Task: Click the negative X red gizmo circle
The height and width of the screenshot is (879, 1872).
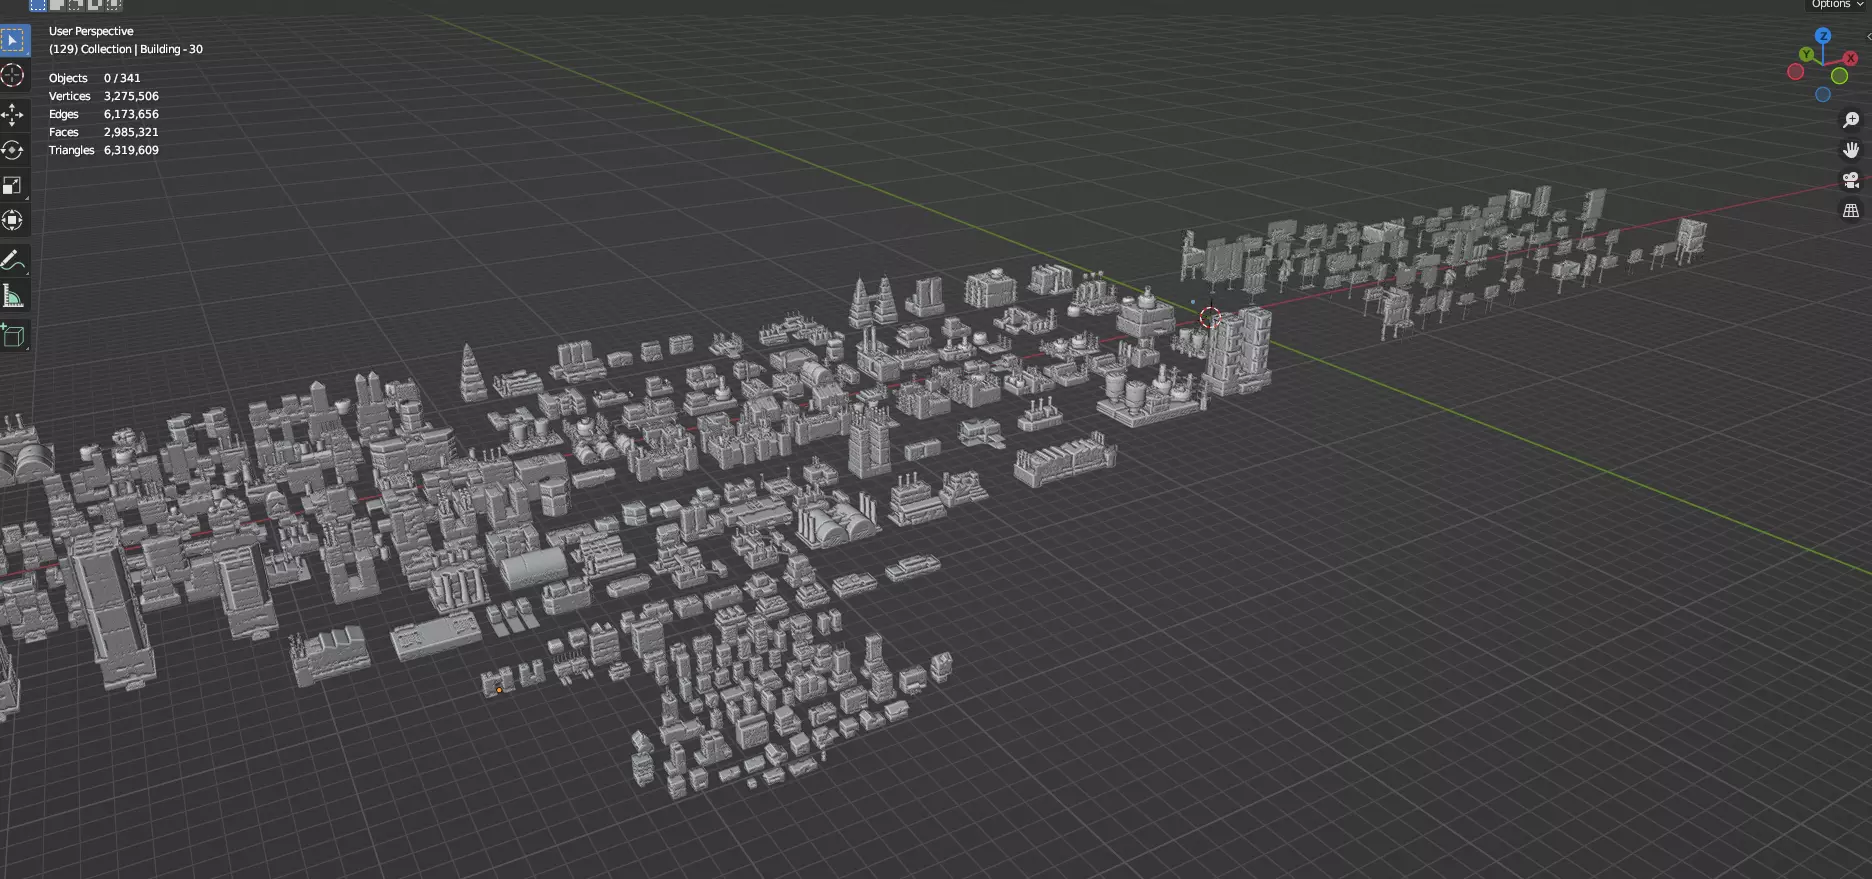Action: [x=1796, y=72]
